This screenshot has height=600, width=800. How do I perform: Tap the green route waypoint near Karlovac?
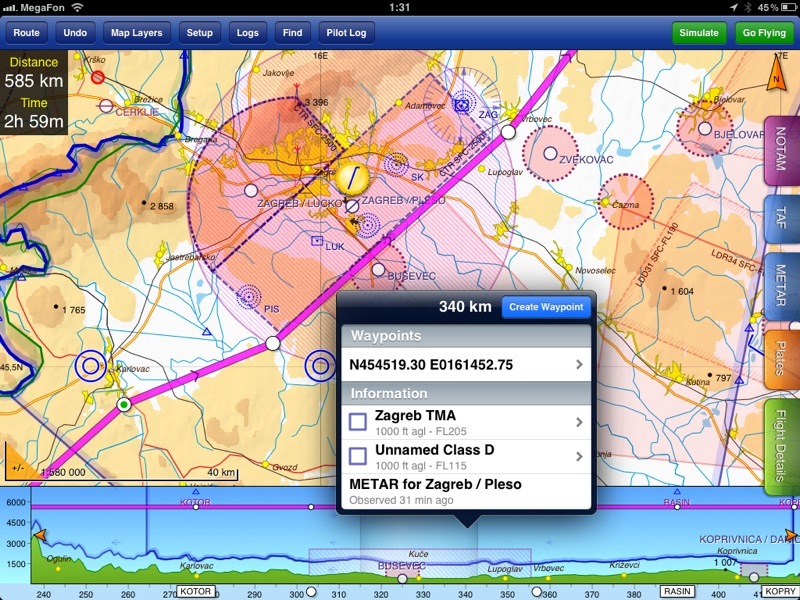[123, 405]
